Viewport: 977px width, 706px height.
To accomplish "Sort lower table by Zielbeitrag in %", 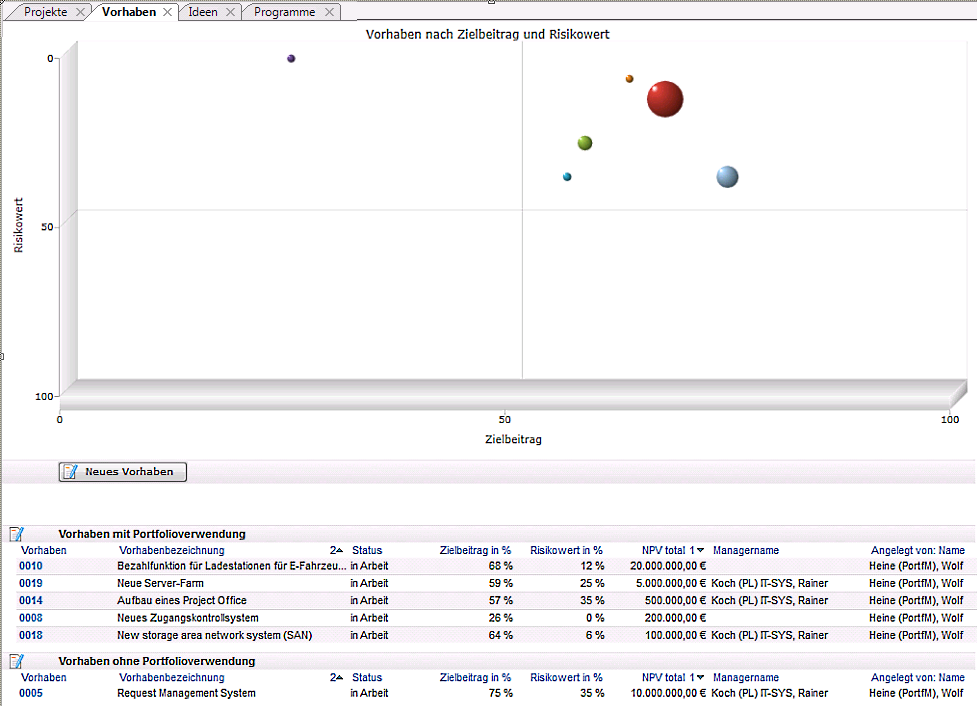I will [x=475, y=677].
